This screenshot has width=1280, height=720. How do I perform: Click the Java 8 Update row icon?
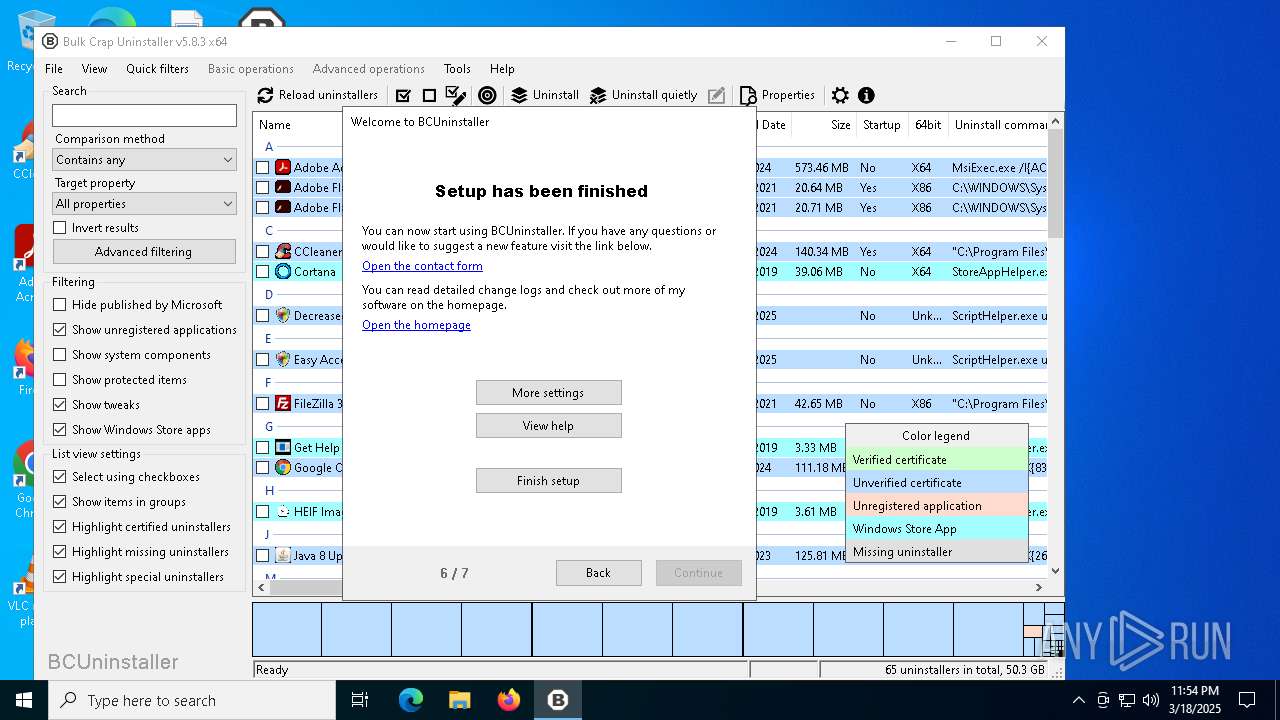point(283,555)
